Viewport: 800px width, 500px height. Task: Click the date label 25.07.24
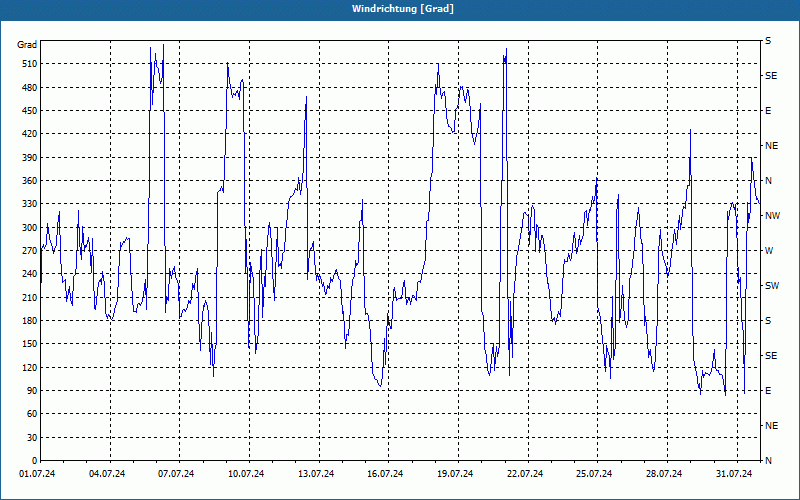point(594,474)
